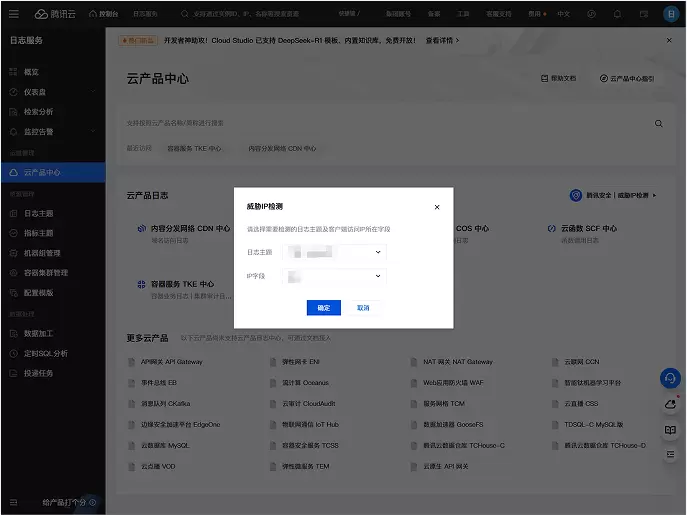687x515 pixels.
Task: Open the customer service headset icon
Action: 670,378
